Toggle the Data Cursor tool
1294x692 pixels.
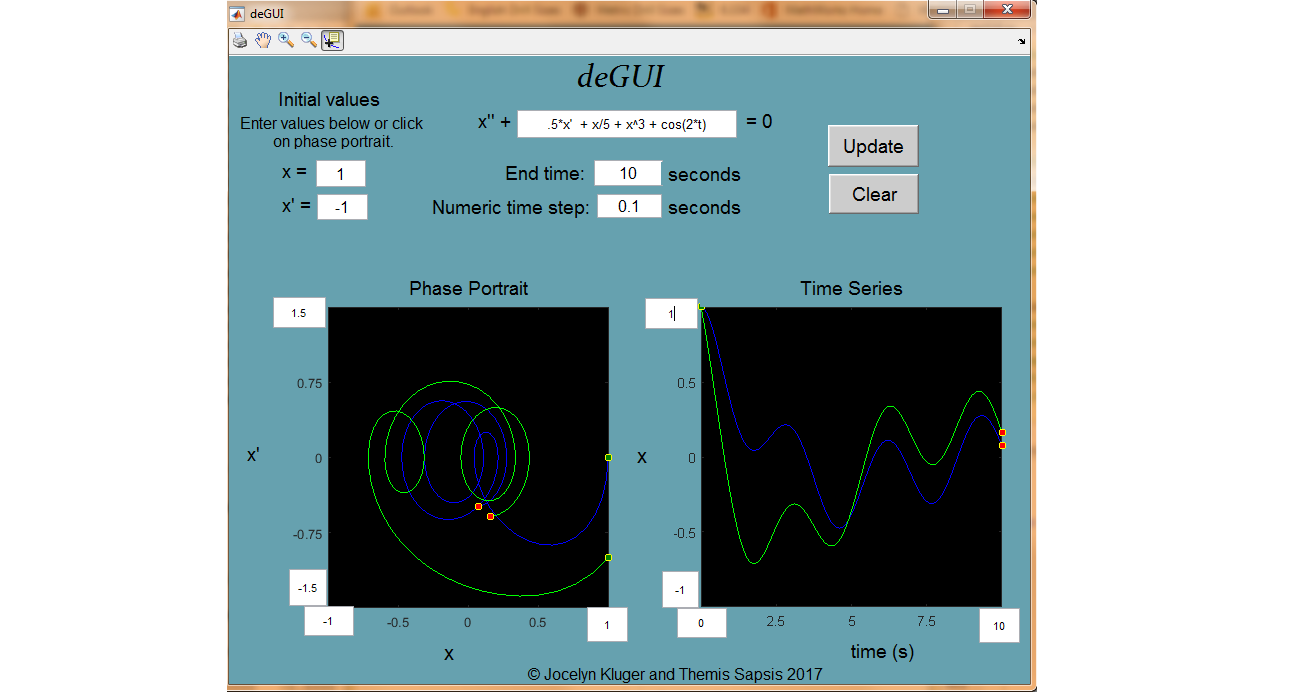coord(332,40)
